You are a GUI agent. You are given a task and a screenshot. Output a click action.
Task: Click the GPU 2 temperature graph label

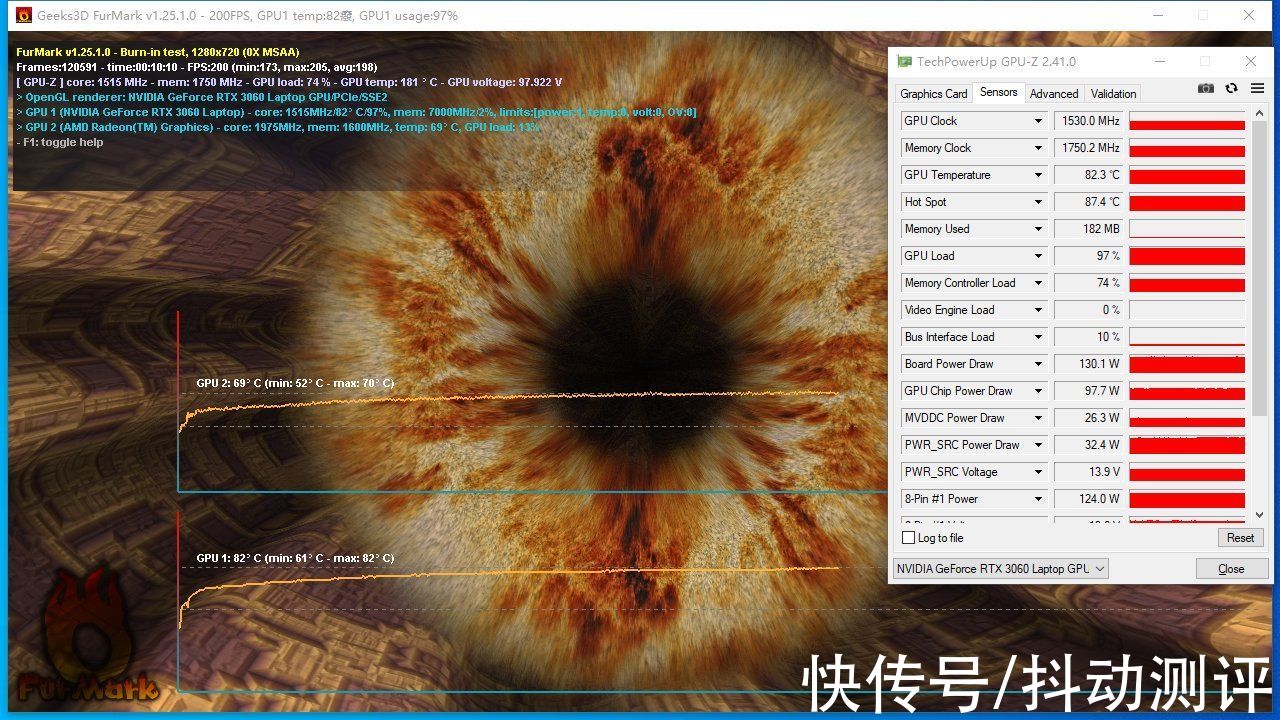point(295,383)
